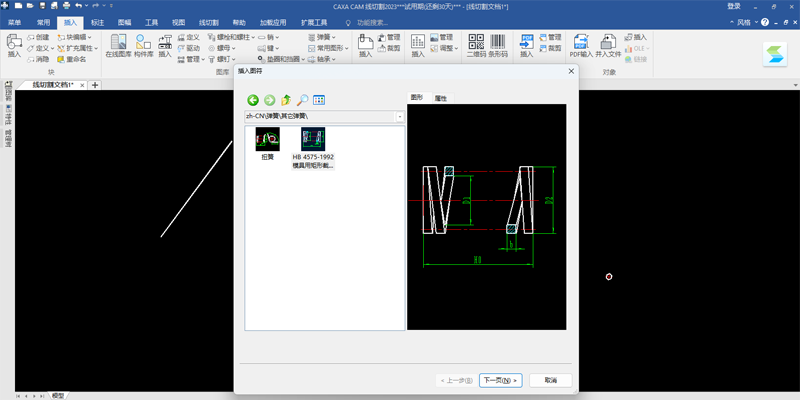Click the 取消 cancel button
Screen dimensions: 800x400
(x=551, y=381)
